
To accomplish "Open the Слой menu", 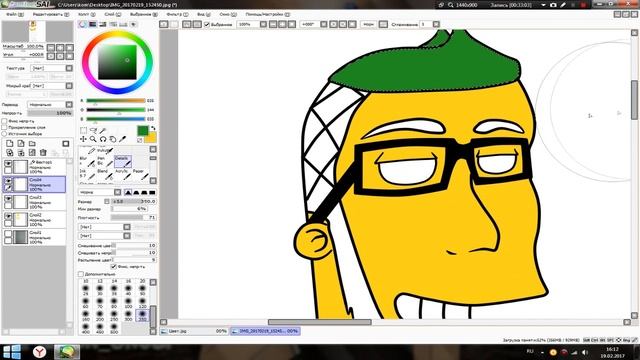I will pyautogui.click(x=112, y=14).
